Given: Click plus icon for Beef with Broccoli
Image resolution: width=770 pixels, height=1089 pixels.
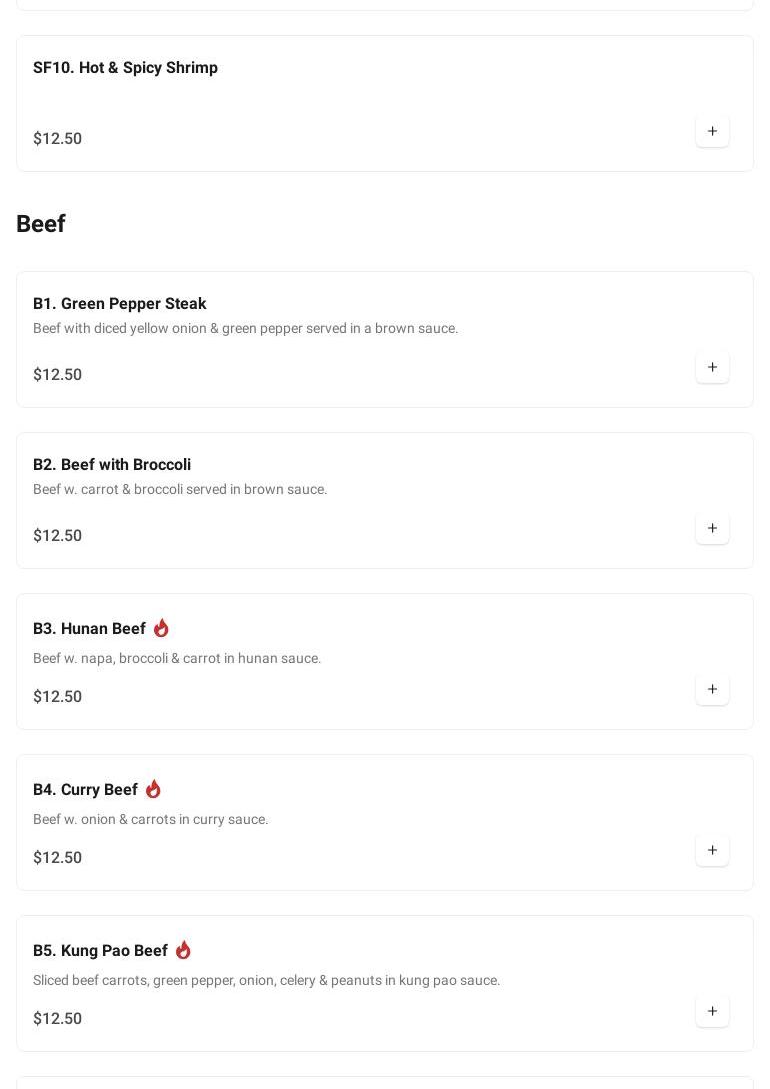Looking at the screenshot, I should pyautogui.click(x=712, y=528).
